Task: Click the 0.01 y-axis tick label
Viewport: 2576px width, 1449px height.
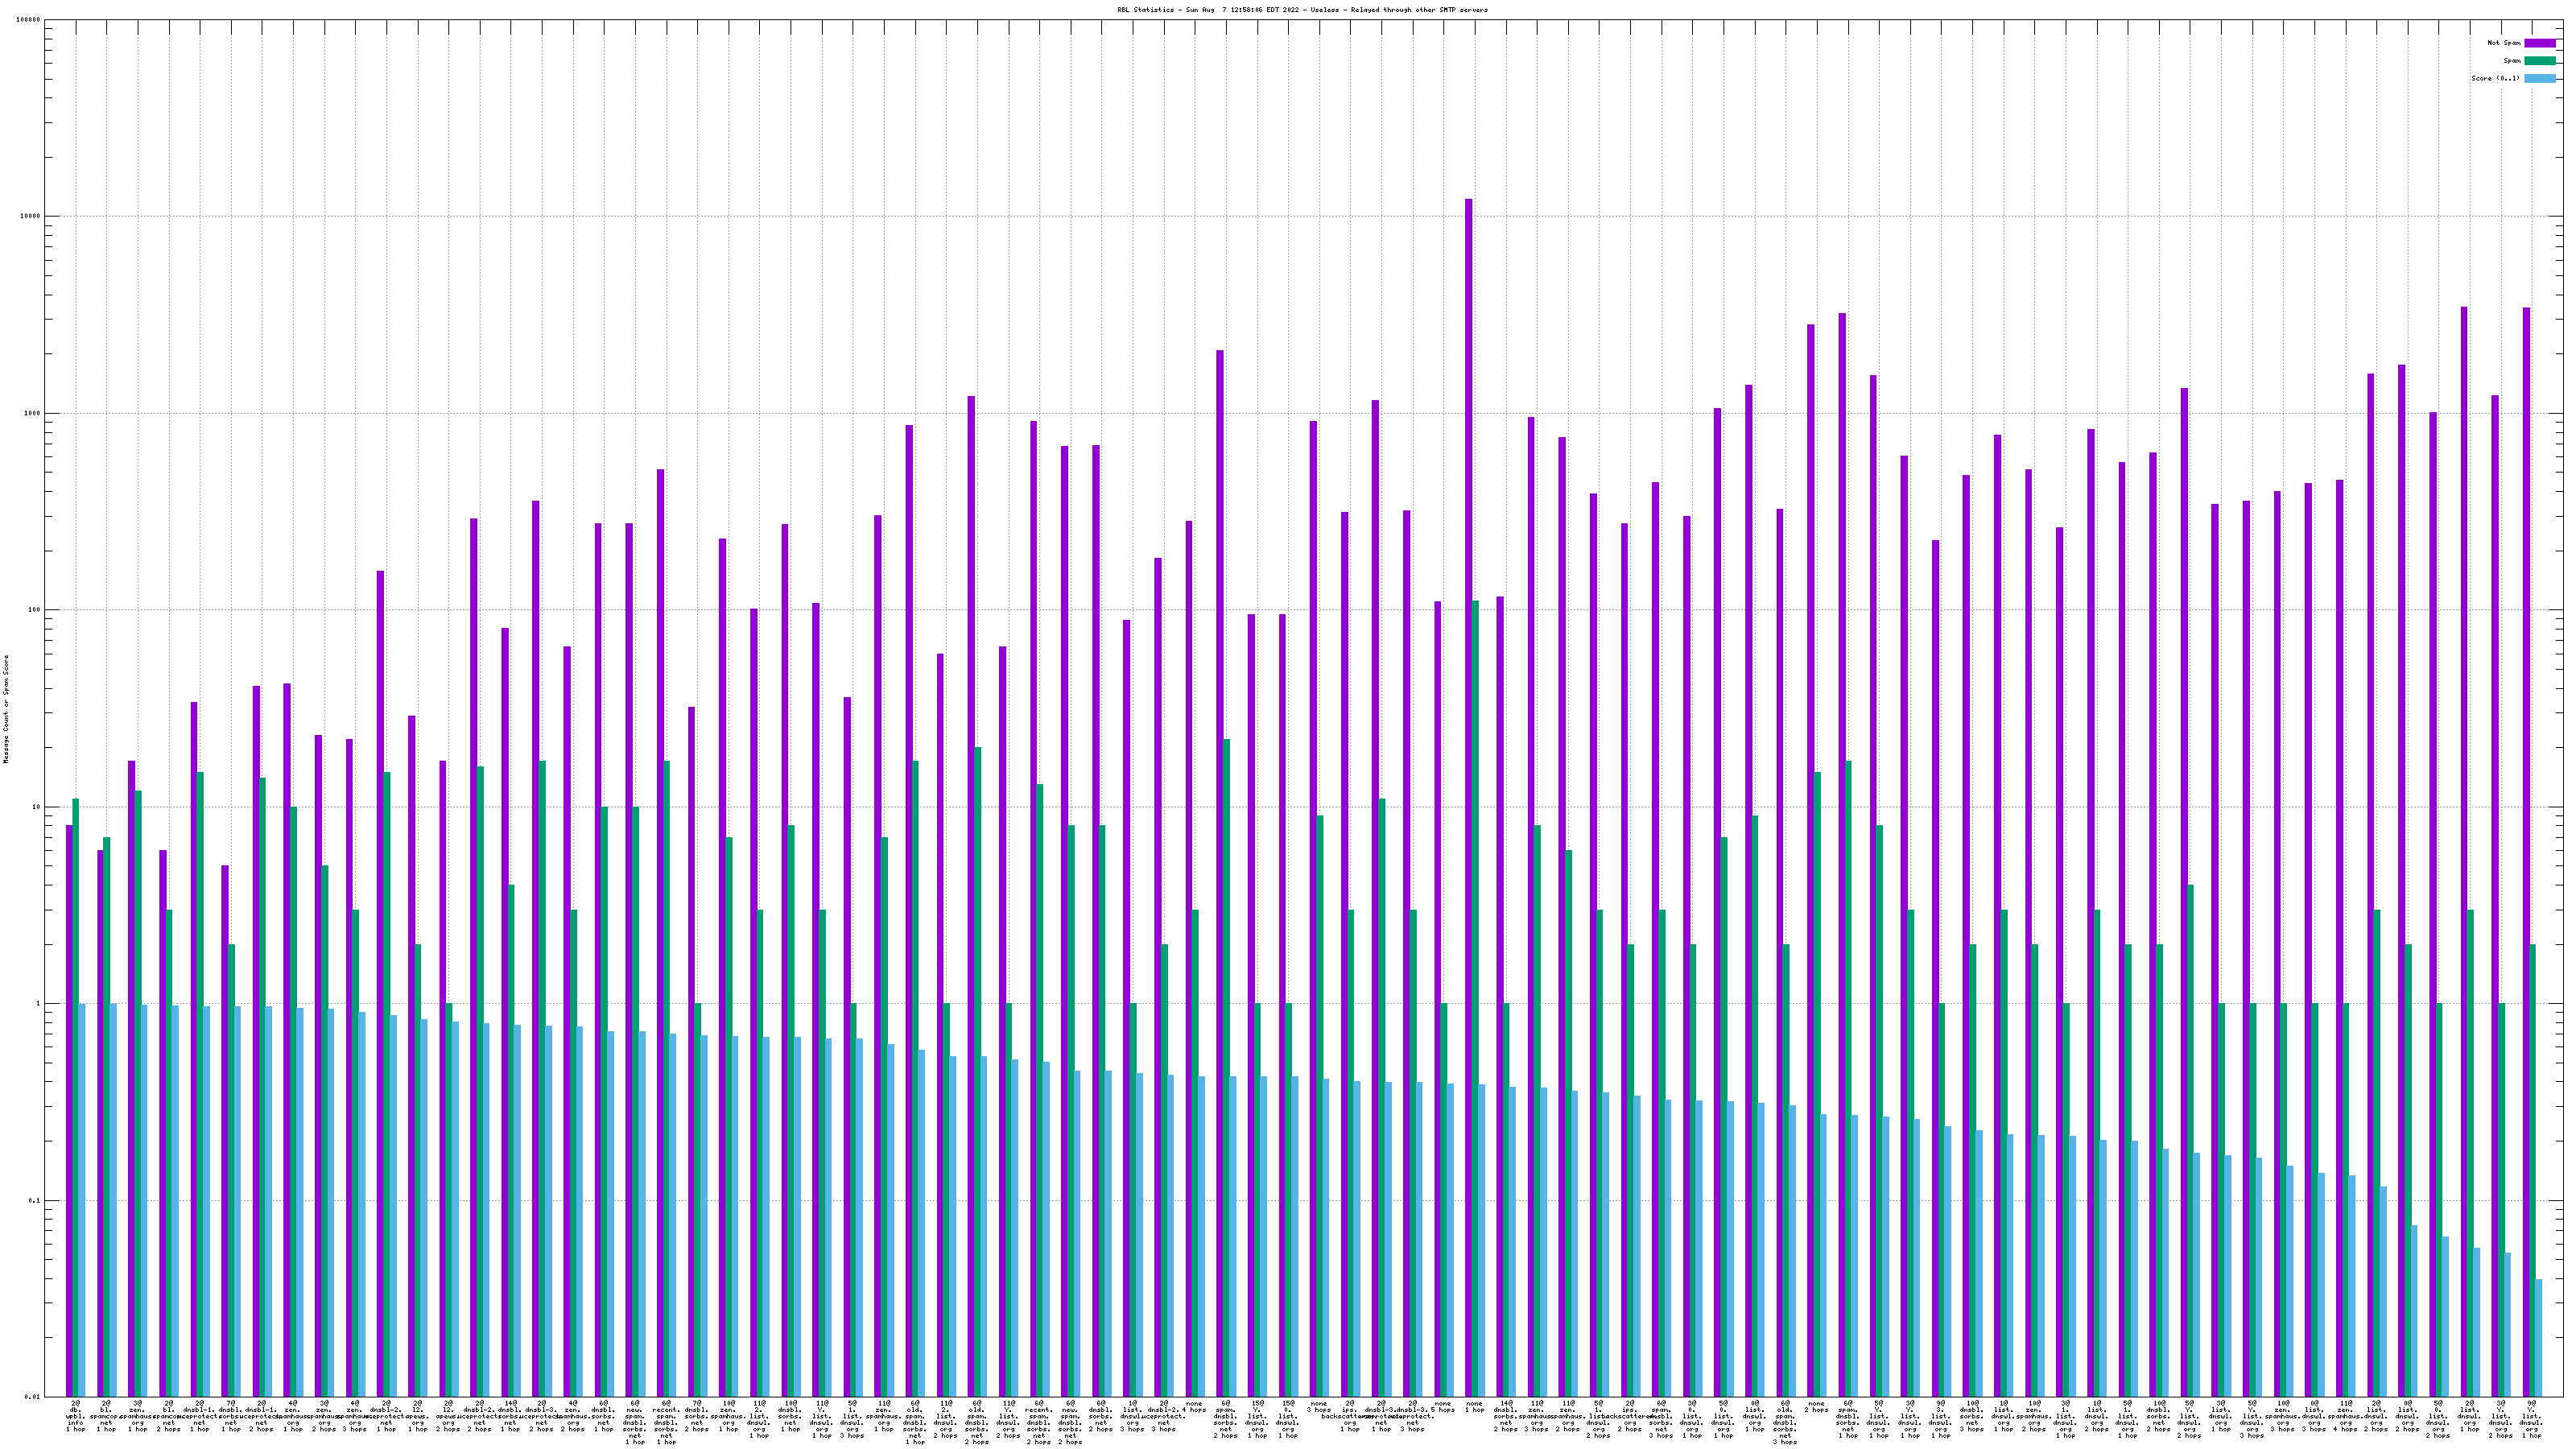Action: (33, 1397)
